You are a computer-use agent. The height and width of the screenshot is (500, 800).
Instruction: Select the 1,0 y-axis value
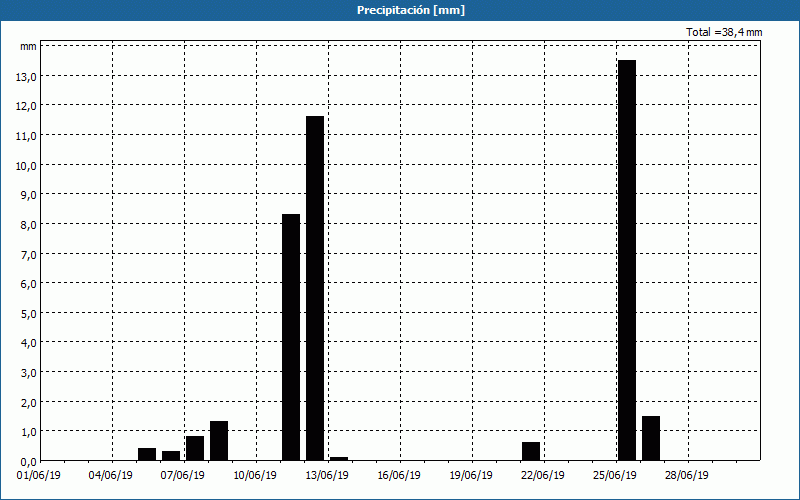[28, 432]
